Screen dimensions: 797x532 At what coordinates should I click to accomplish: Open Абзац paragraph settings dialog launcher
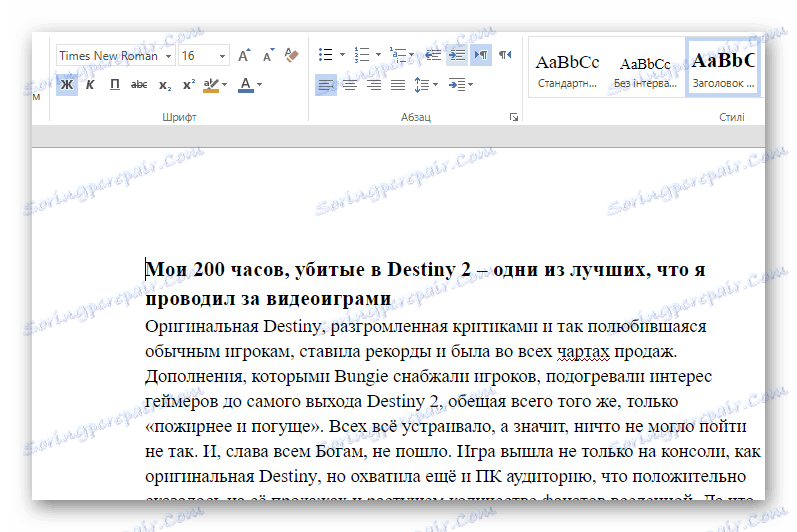(x=514, y=118)
